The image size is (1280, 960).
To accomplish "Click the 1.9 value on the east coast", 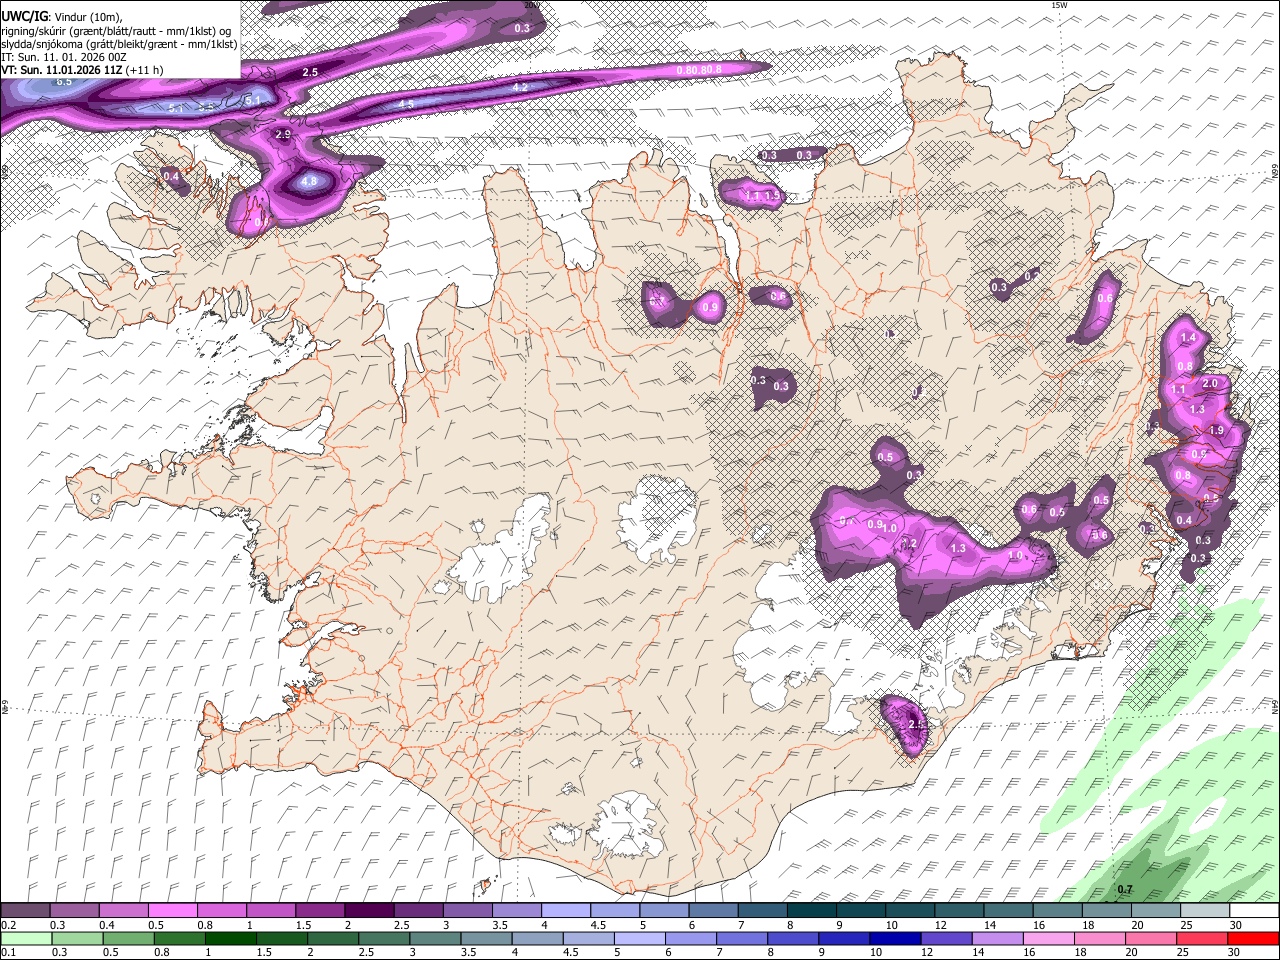I will coord(1217,430).
